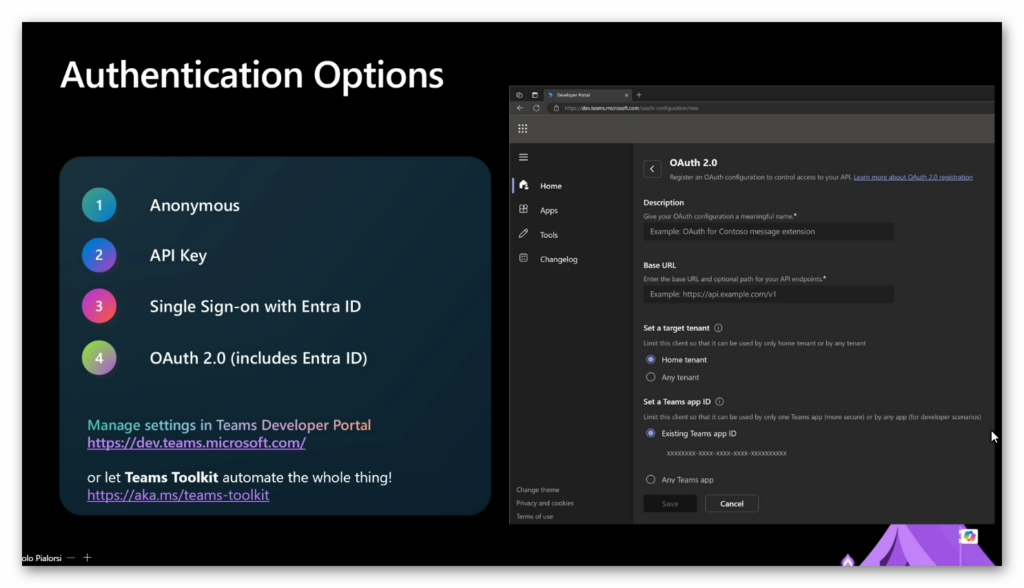Collapse the hamburger navigation menu

(523, 157)
